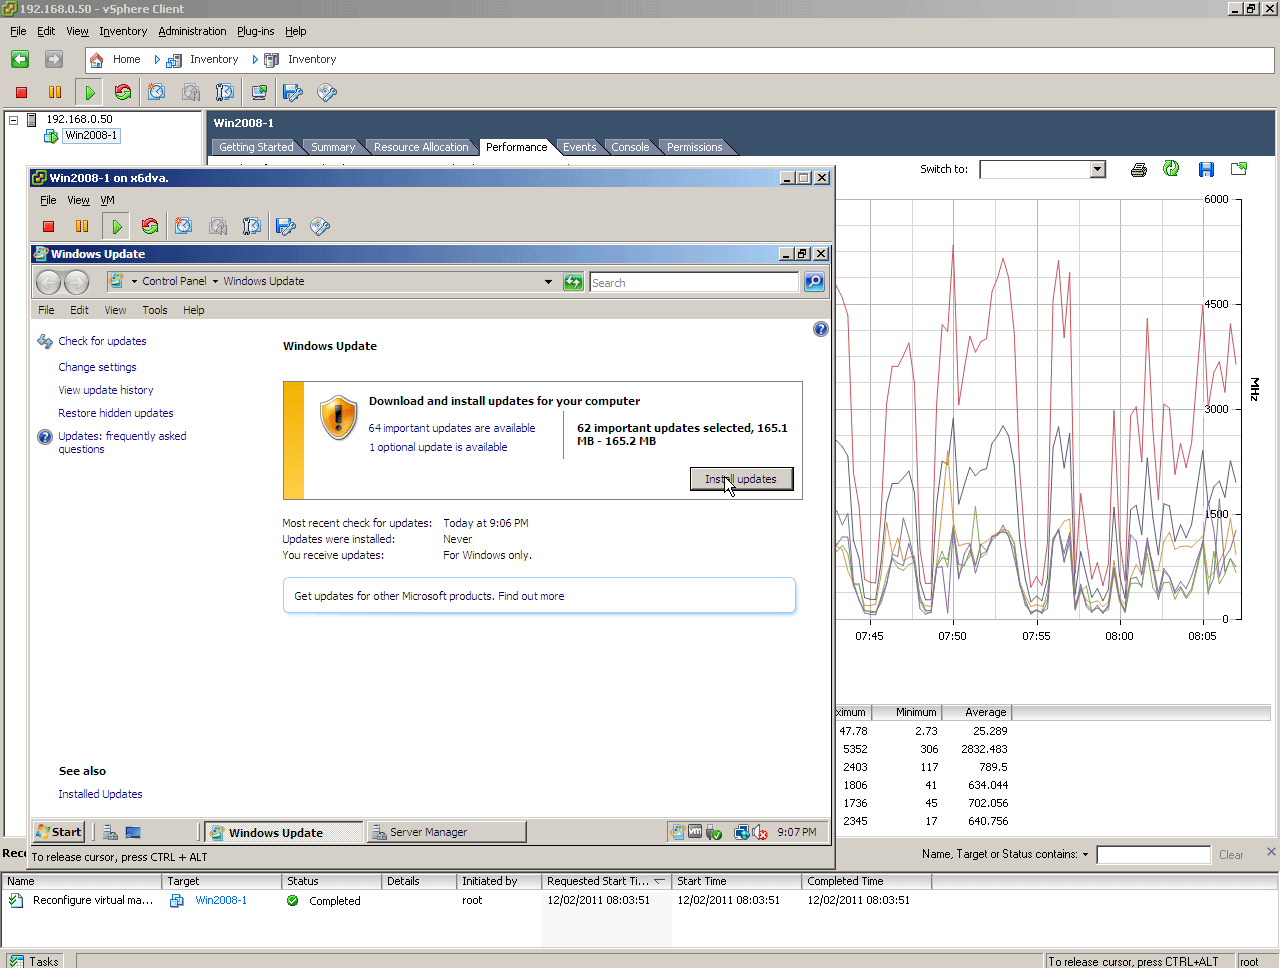
Task: Collapse the 192.168.0.50 host tree node
Action: tap(14, 120)
